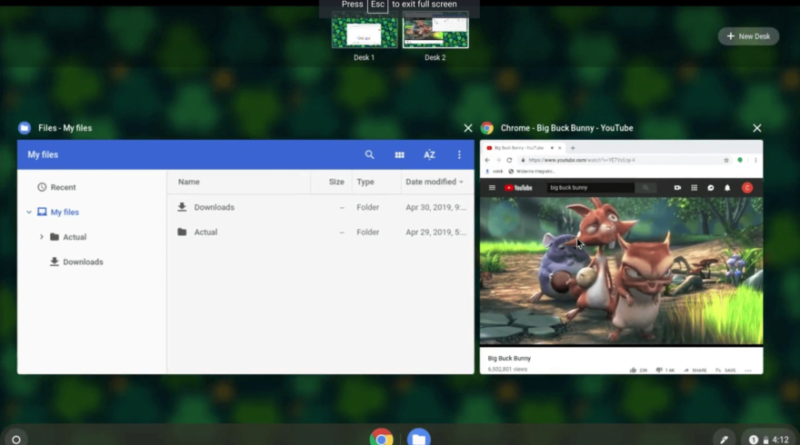The width and height of the screenshot is (800, 445).
Task: Open search in the Files window
Action: point(369,155)
